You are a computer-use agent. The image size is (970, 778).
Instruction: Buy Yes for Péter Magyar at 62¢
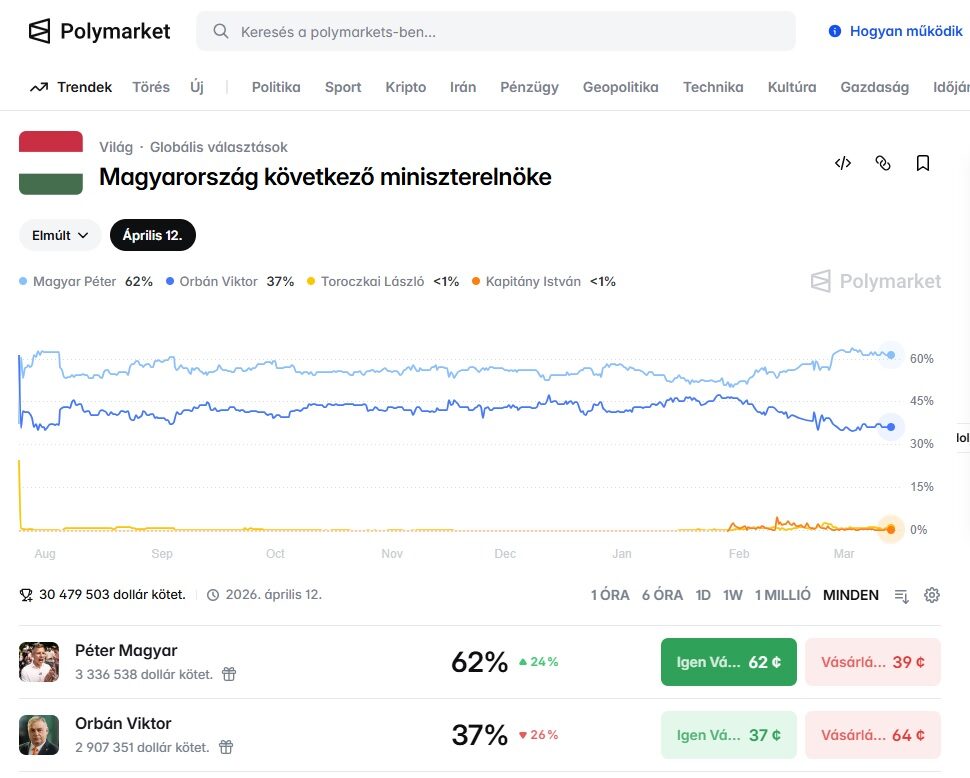(x=729, y=662)
